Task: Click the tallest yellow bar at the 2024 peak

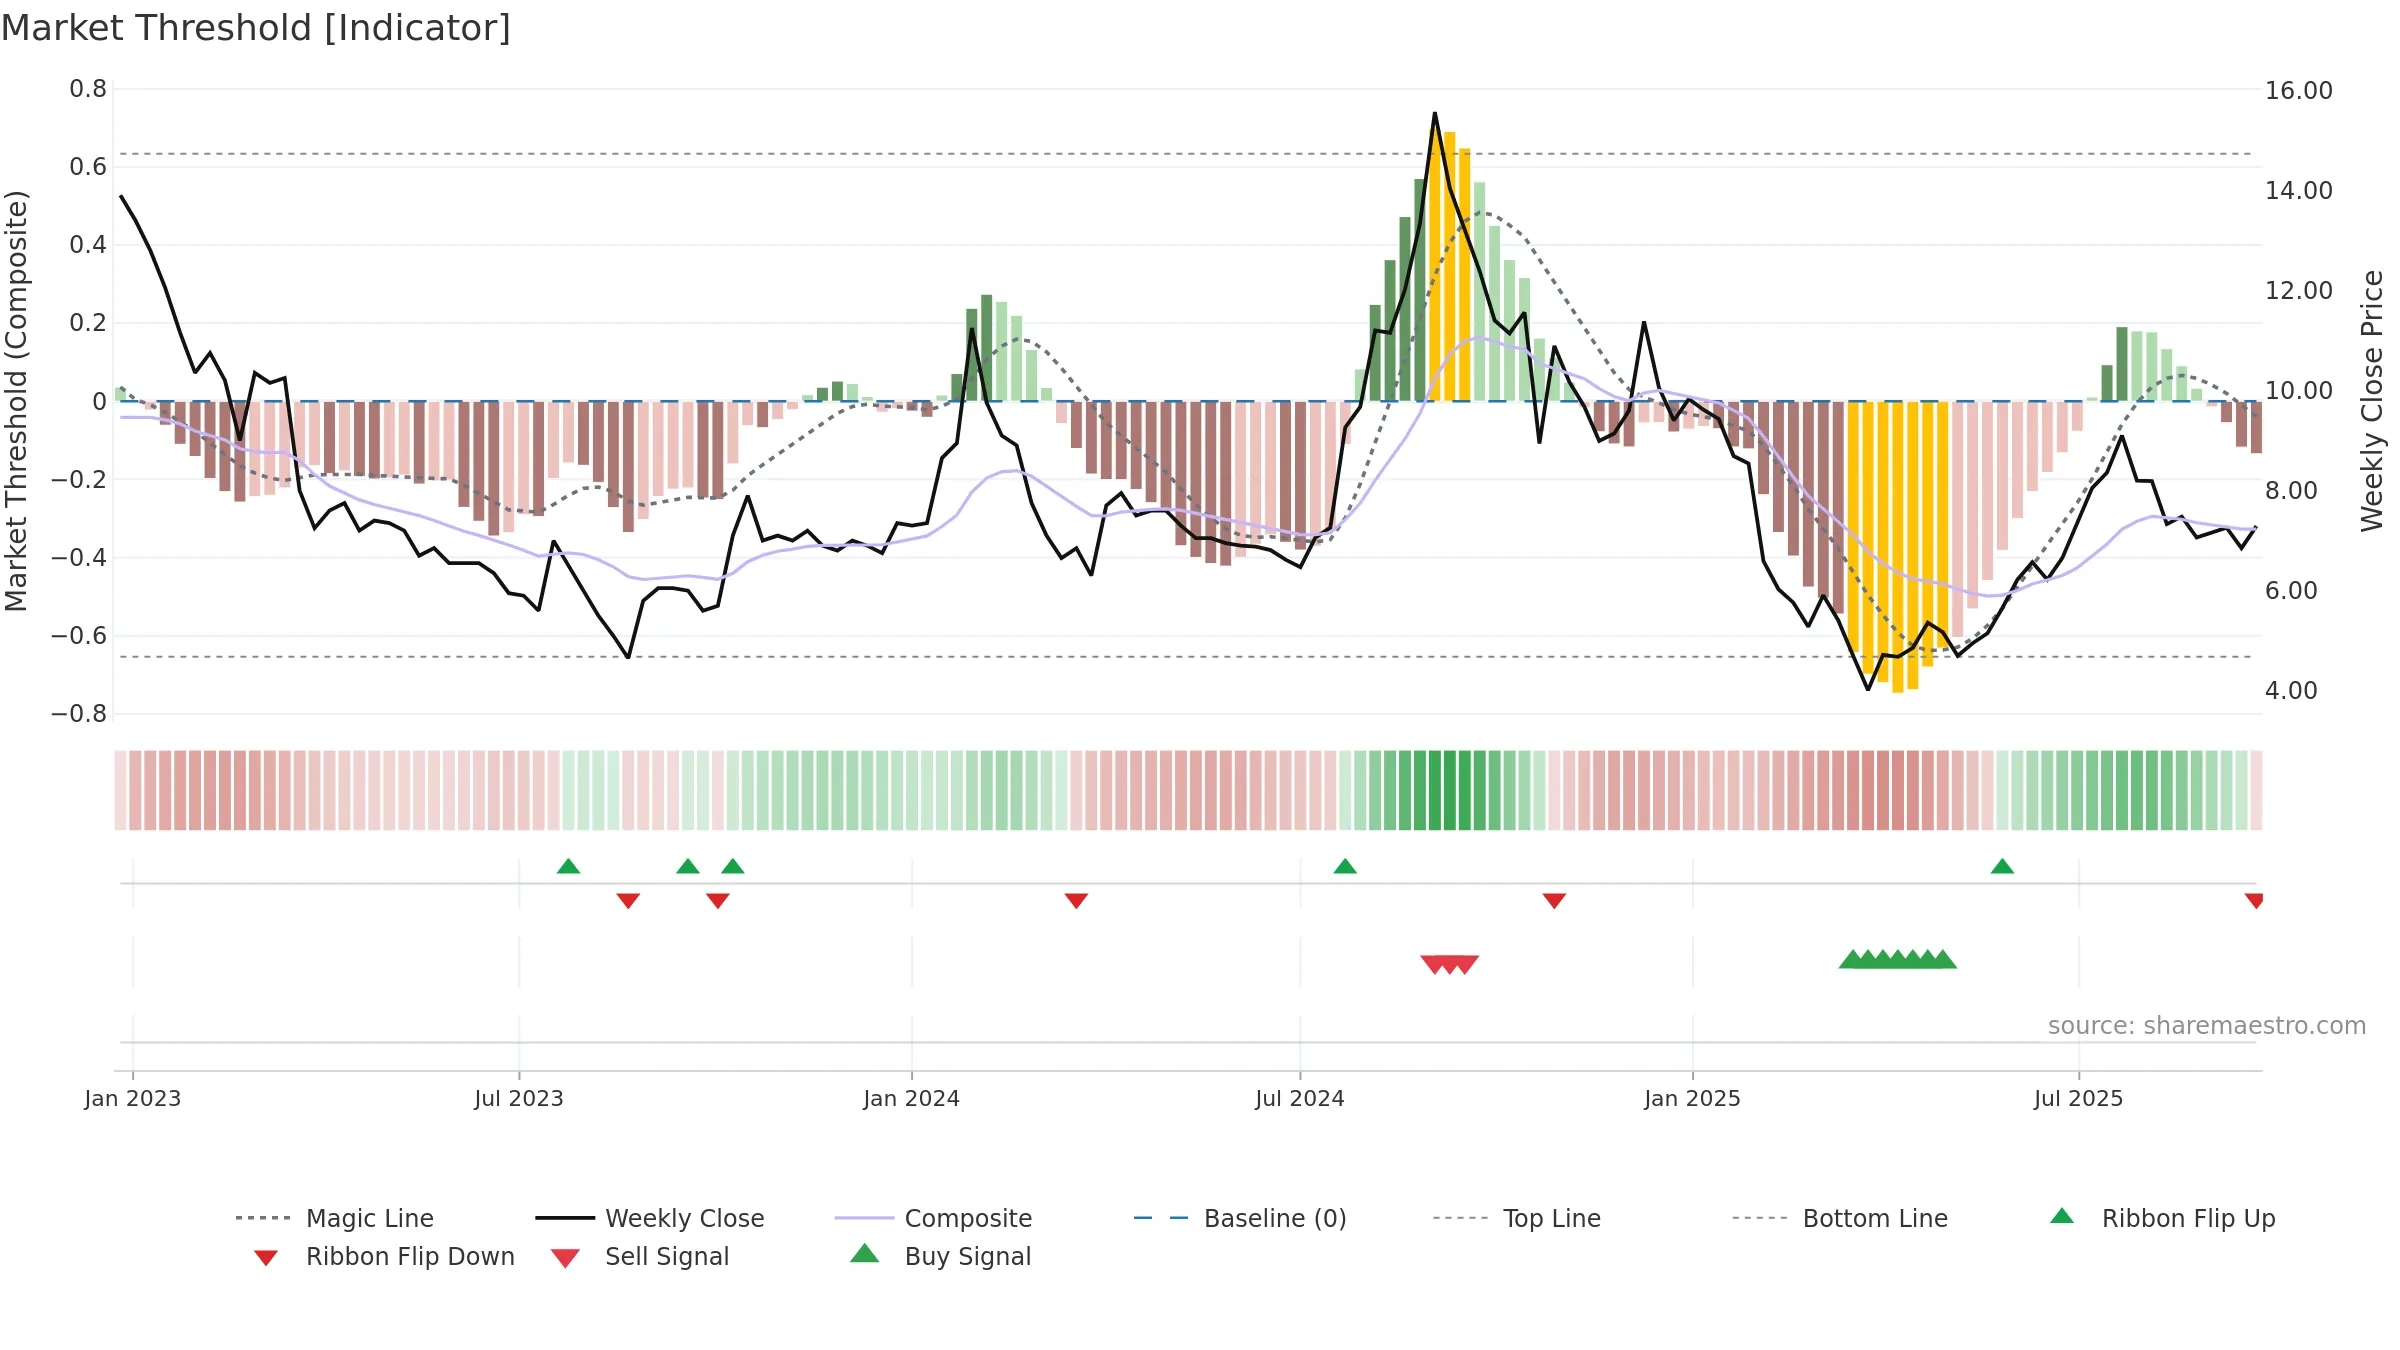Action: click(1435, 263)
